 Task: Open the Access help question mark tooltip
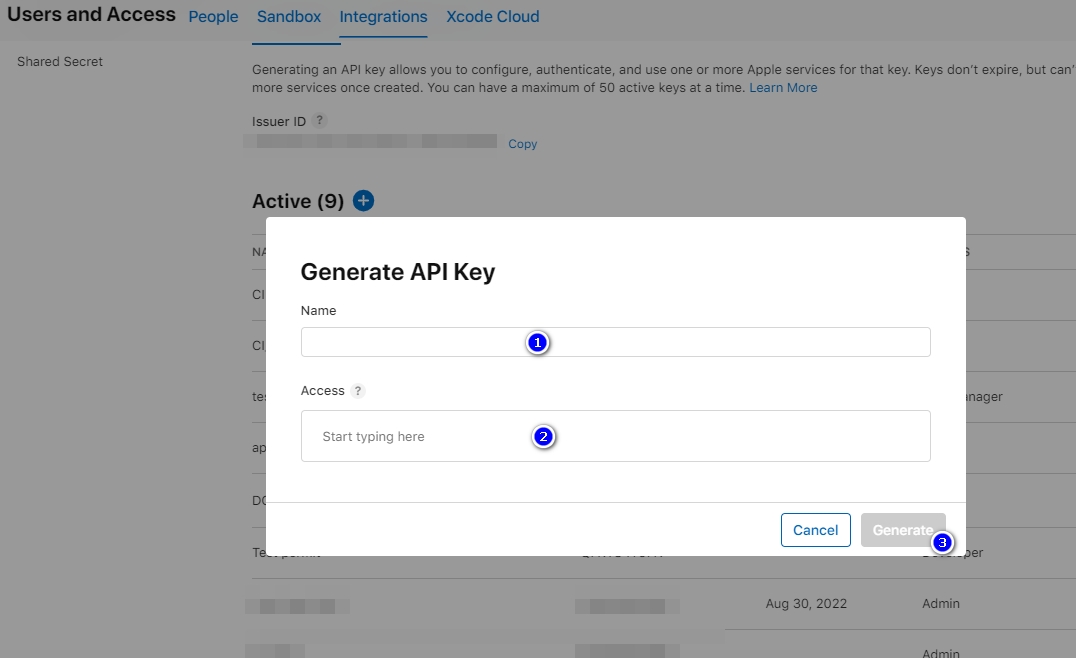(x=358, y=391)
